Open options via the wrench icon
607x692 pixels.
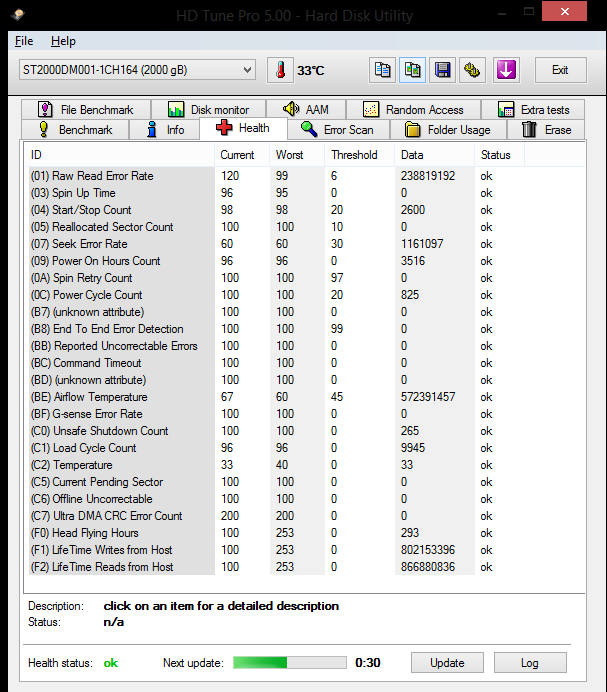tap(472, 70)
